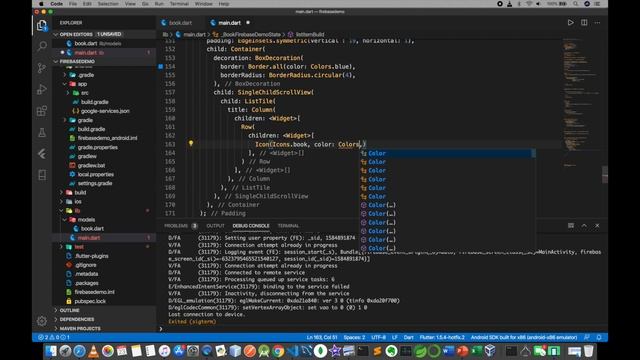This screenshot has height=360, width=640.
Task: Select the main.dart editor tab
Action: click(229, 23)
